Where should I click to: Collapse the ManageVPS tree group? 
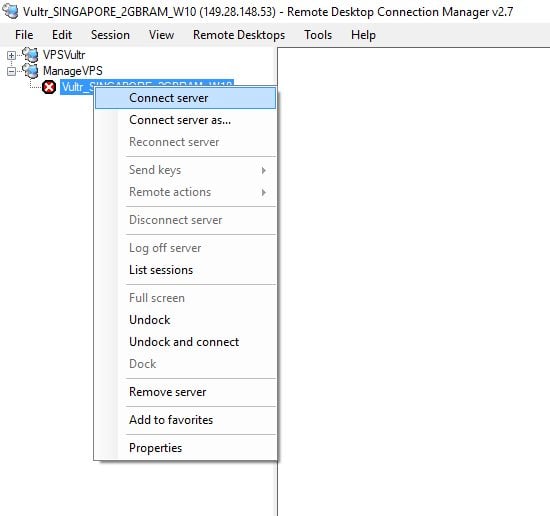click(x=11, y=71)
